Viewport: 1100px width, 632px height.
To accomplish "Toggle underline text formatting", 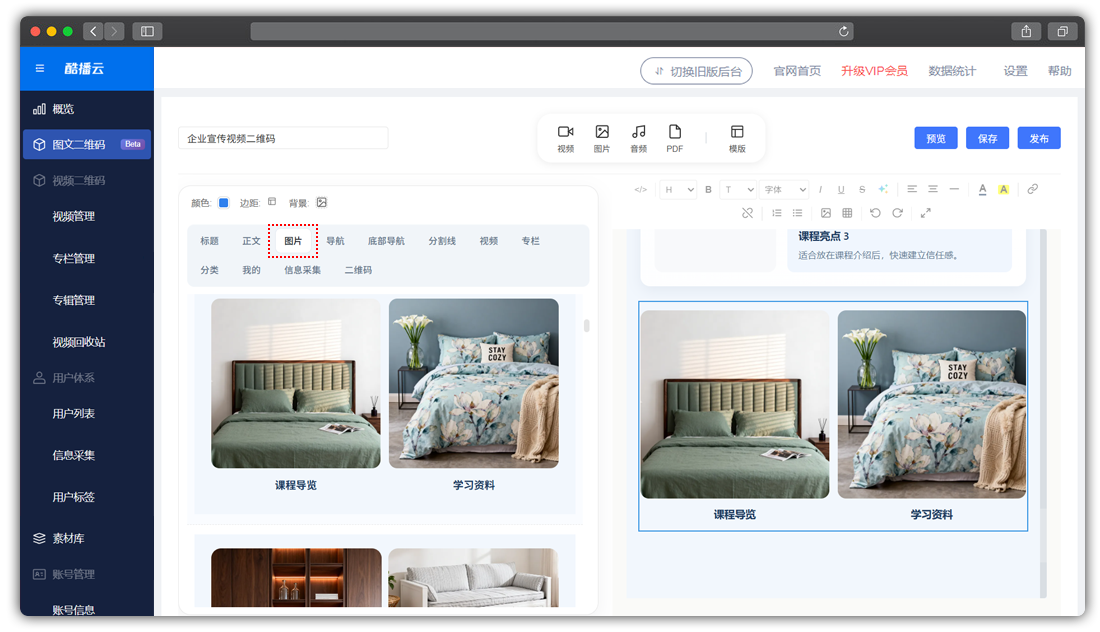I will pos(841,189).
